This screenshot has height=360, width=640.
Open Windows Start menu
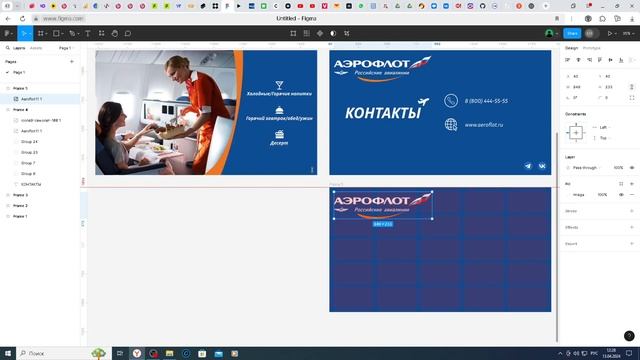tap(8, 353)
